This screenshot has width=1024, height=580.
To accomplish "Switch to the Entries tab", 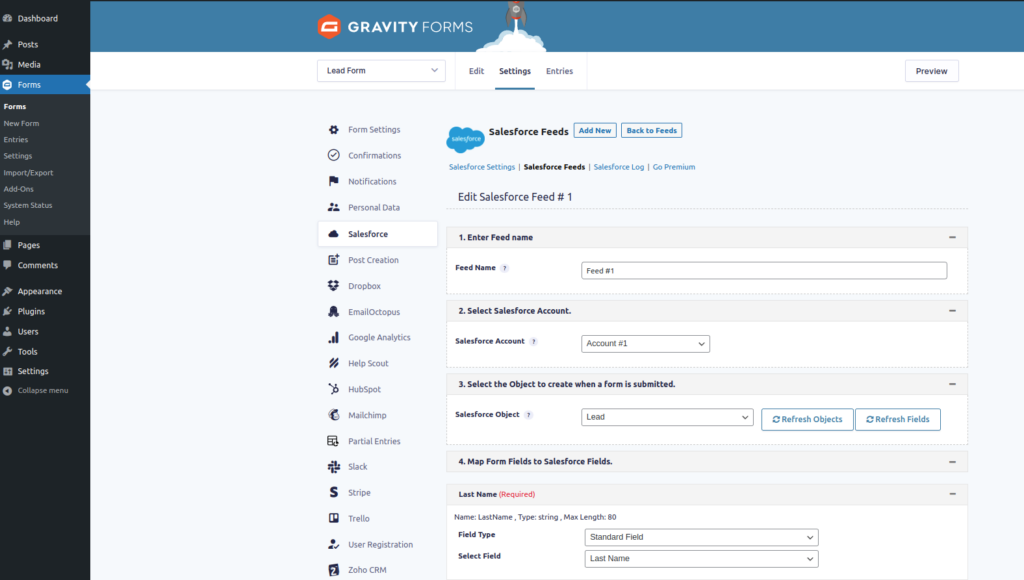I will click(559, 71).
